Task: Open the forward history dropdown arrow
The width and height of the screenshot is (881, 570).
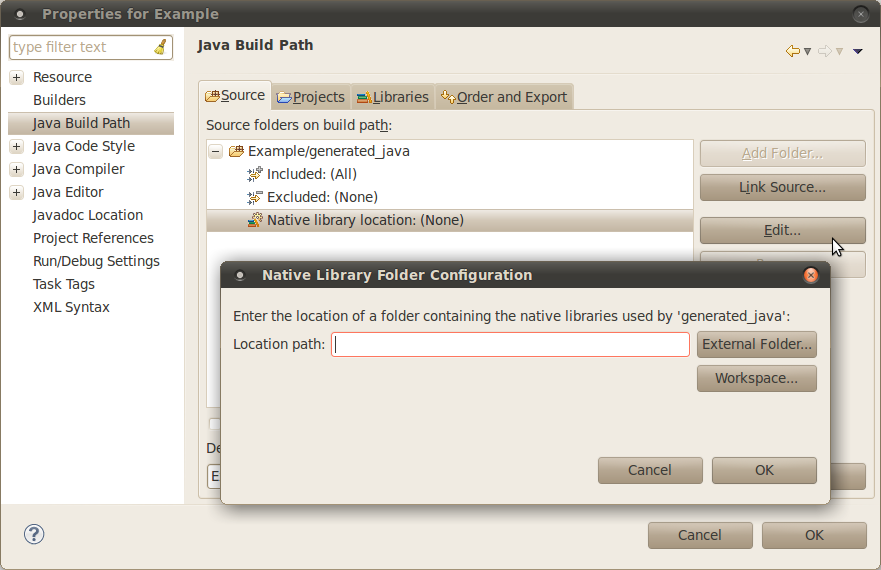Action: tap(839, 52)
